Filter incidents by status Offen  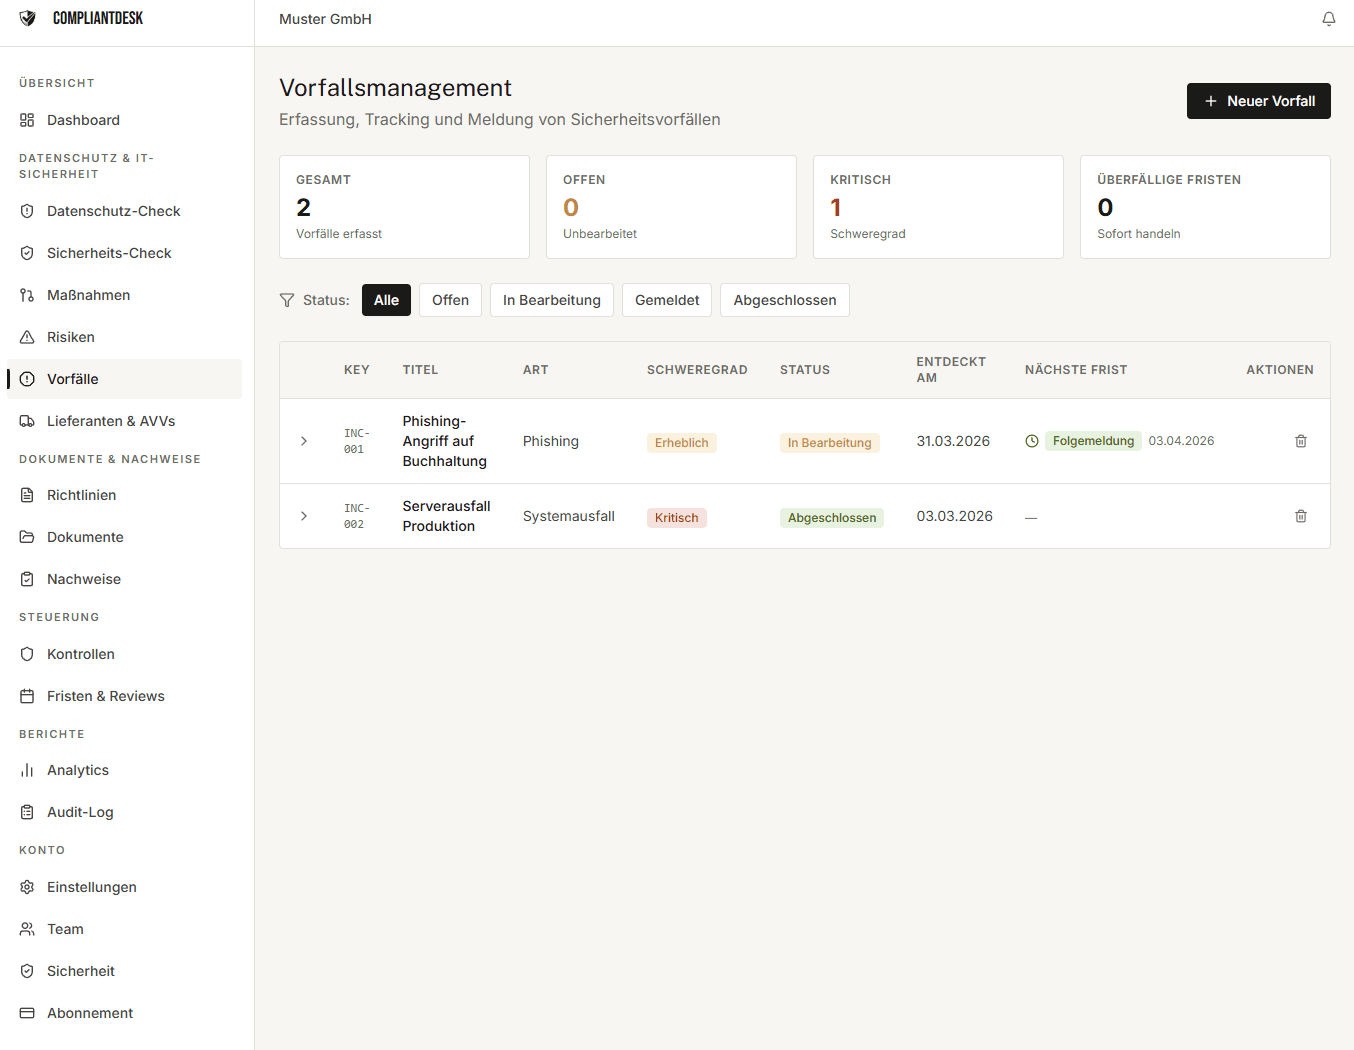coord(450,300)
